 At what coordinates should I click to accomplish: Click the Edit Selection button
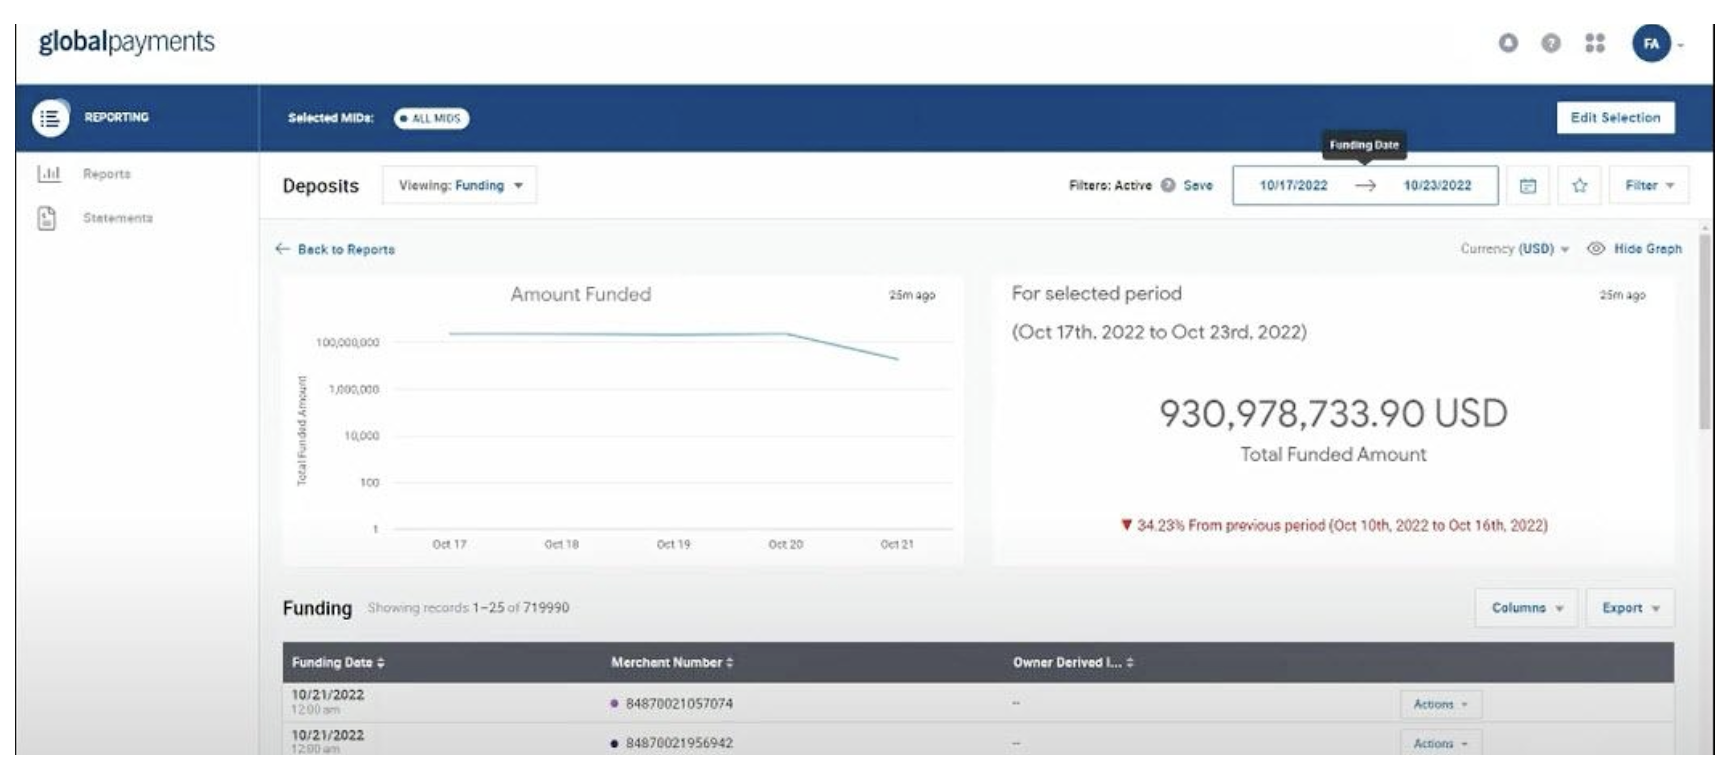click(x=1615, y=118)
